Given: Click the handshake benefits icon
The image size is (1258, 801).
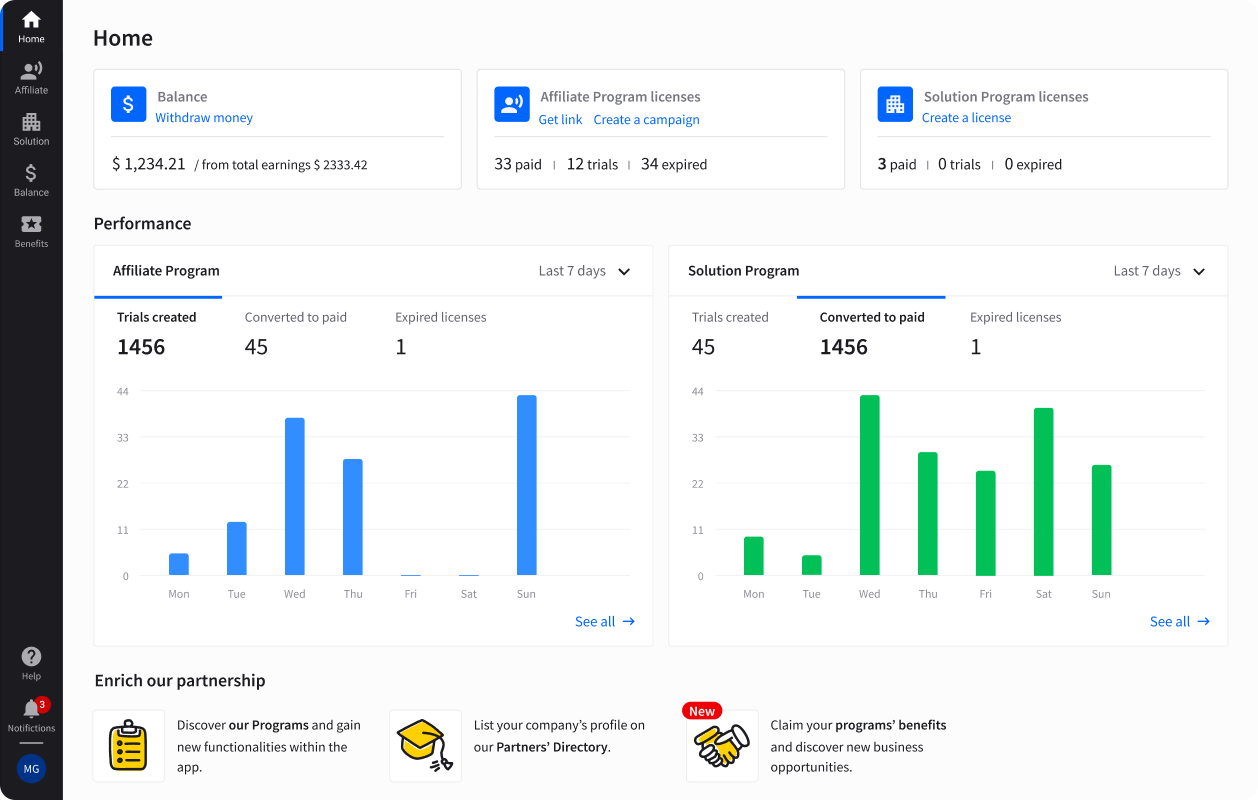Looking at the screenshot, I should pos(721,746).
